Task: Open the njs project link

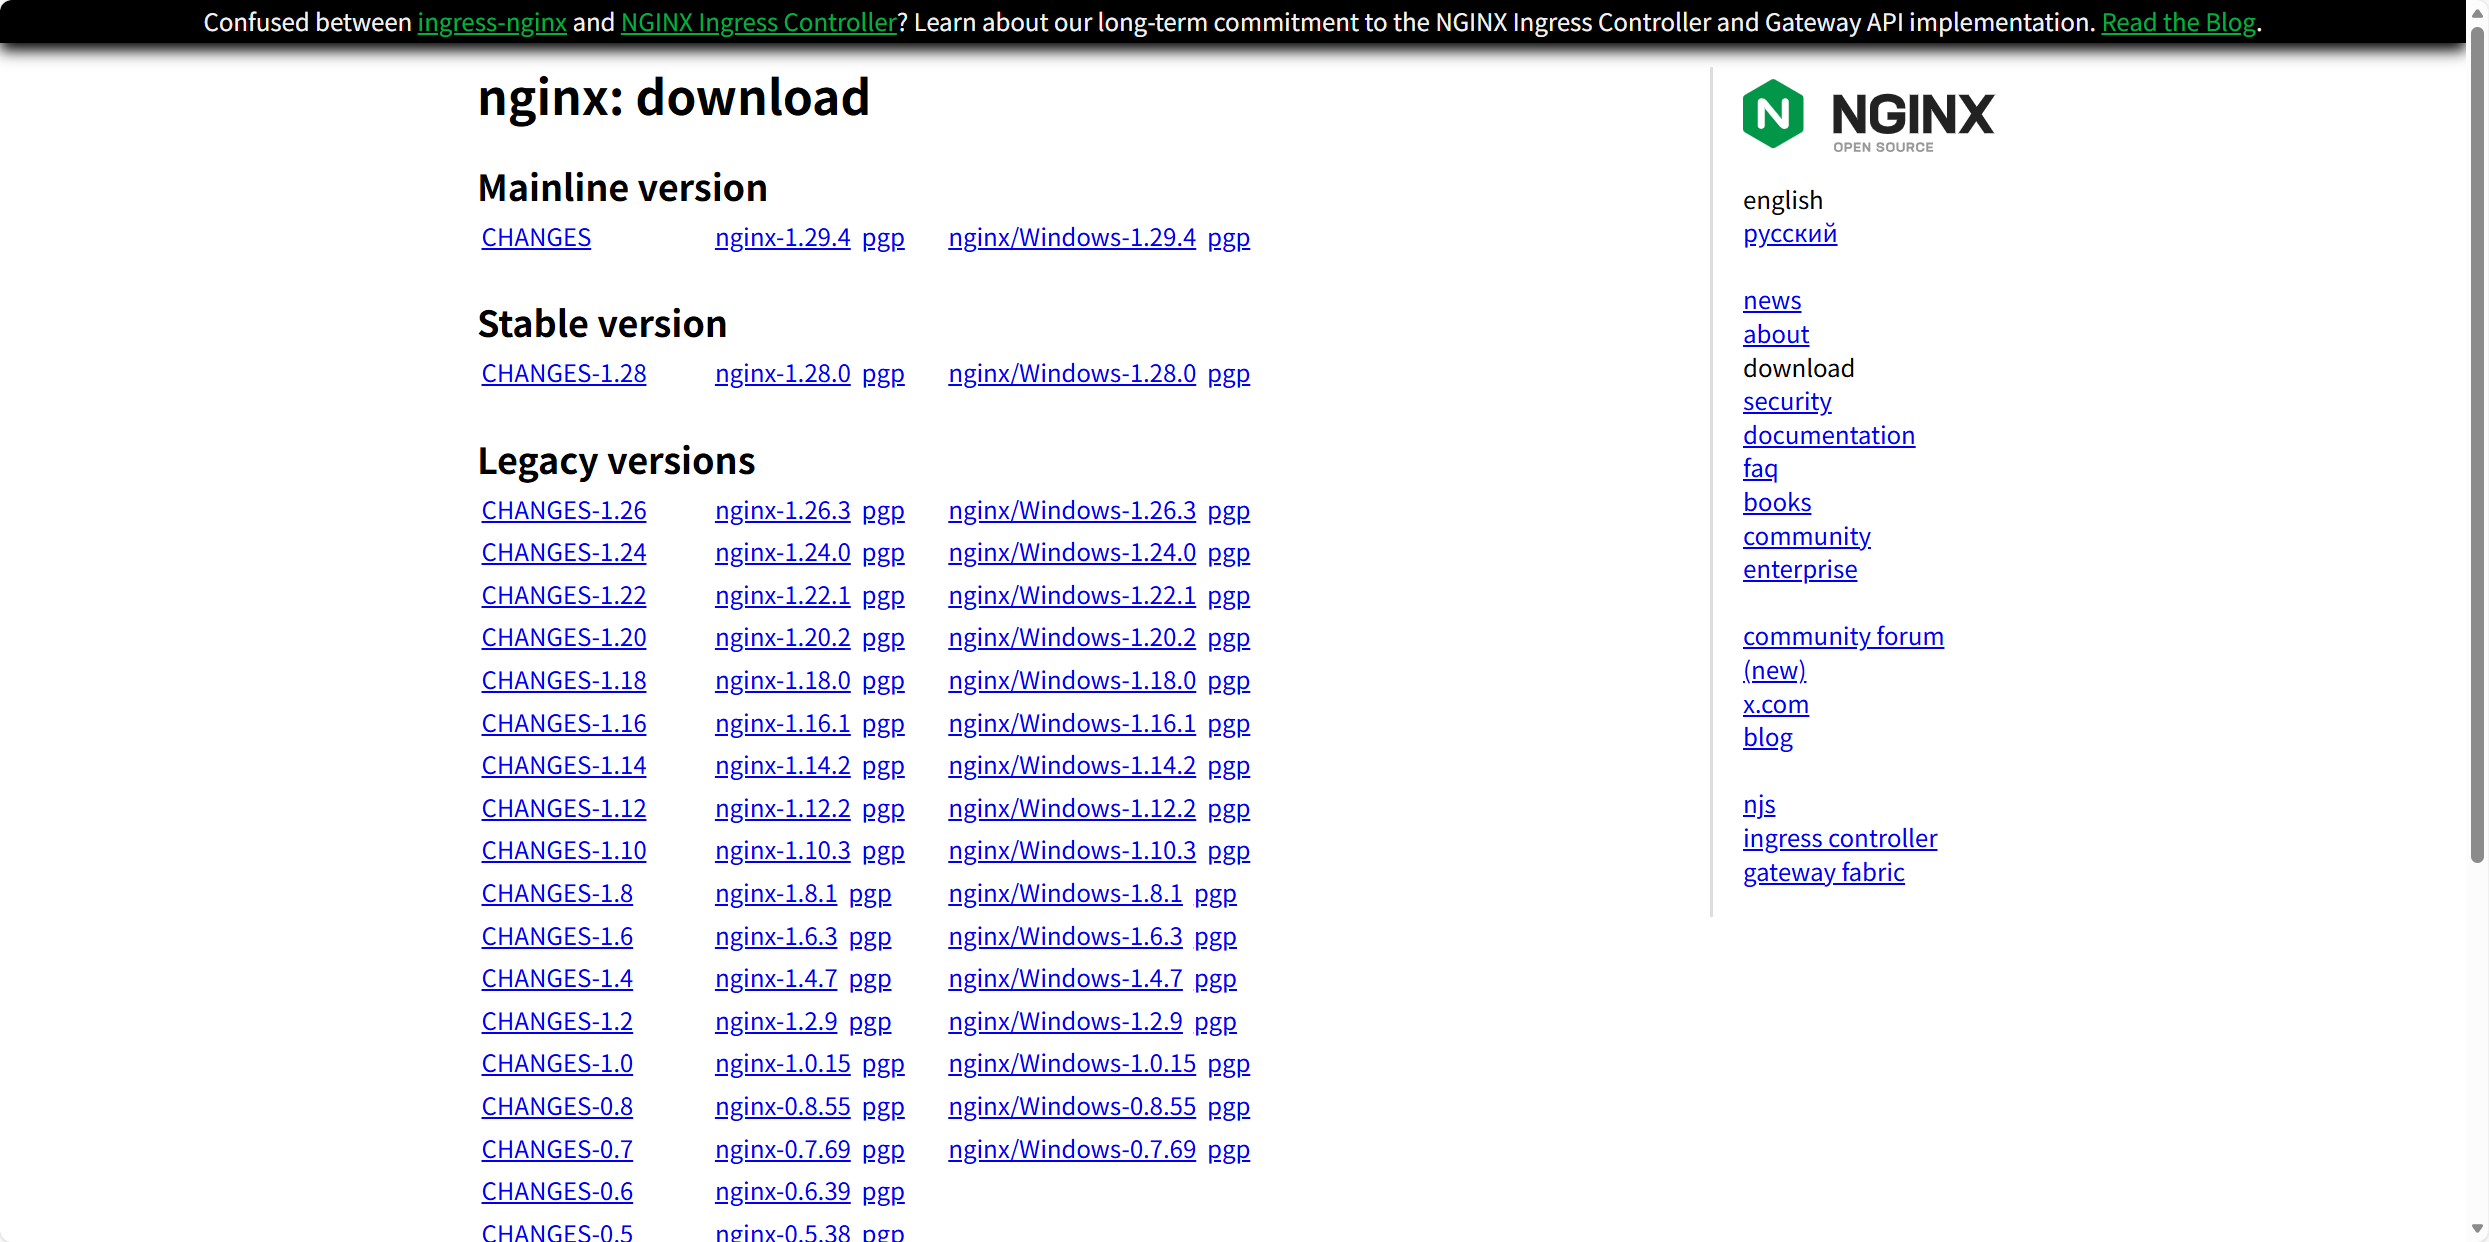Action: click(1758, 805)
